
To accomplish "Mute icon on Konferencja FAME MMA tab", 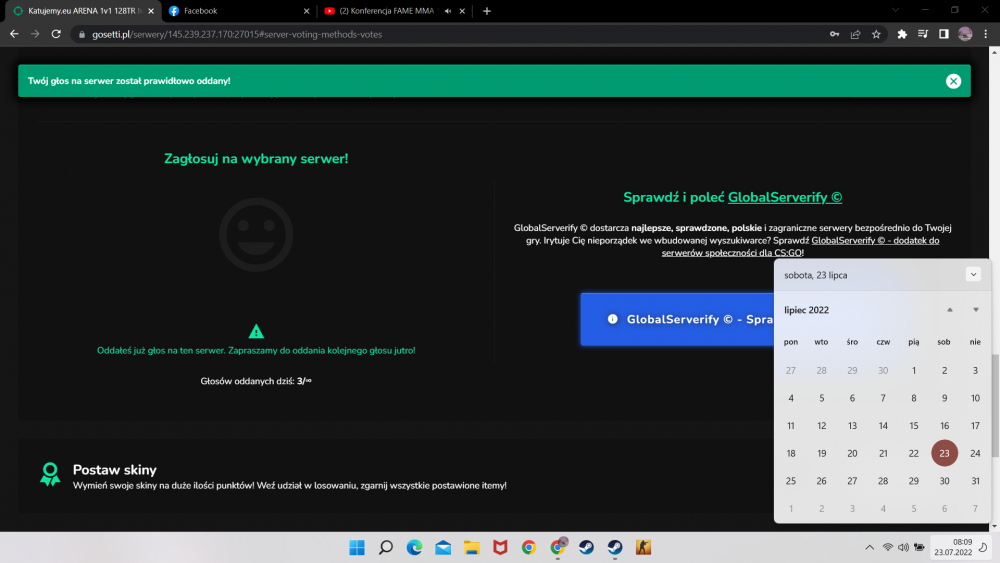I will 448,11.
